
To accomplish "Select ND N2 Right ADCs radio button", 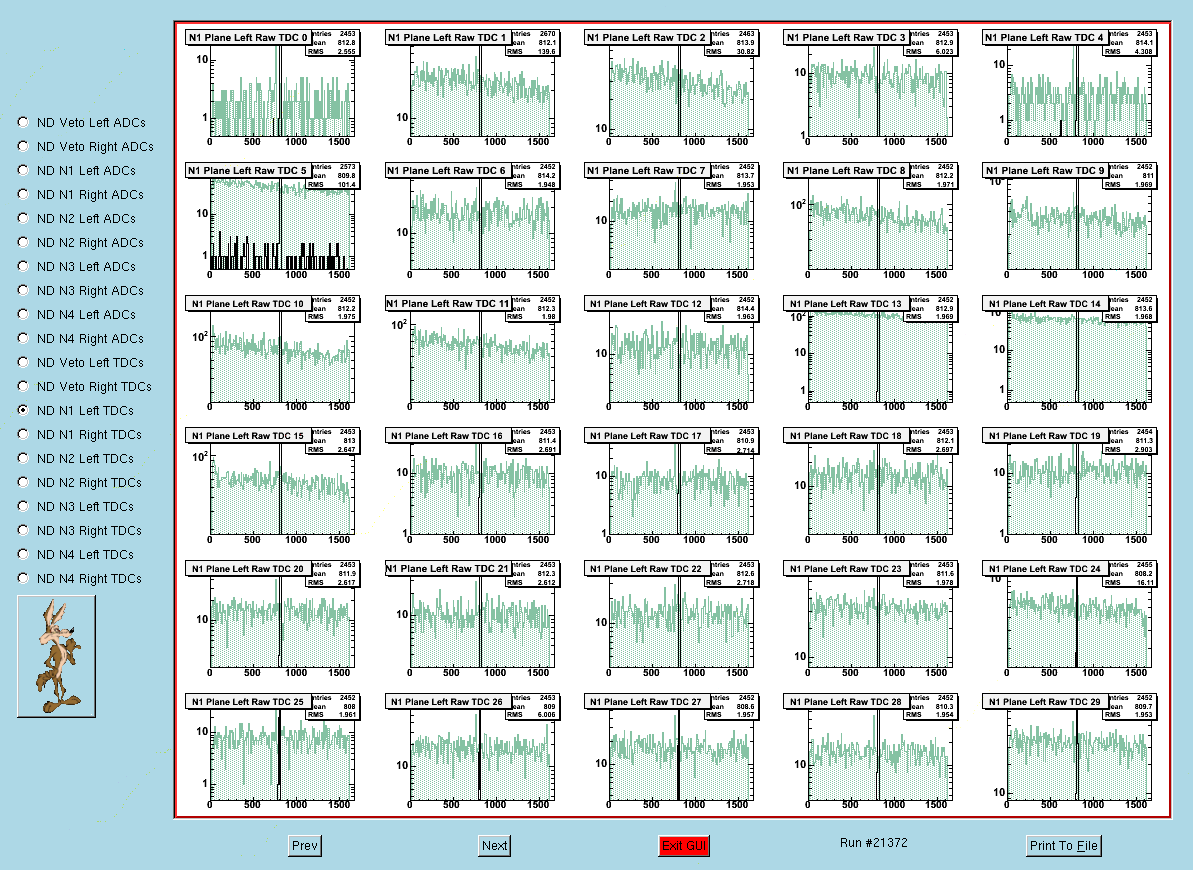I will (x=24, y=242).
